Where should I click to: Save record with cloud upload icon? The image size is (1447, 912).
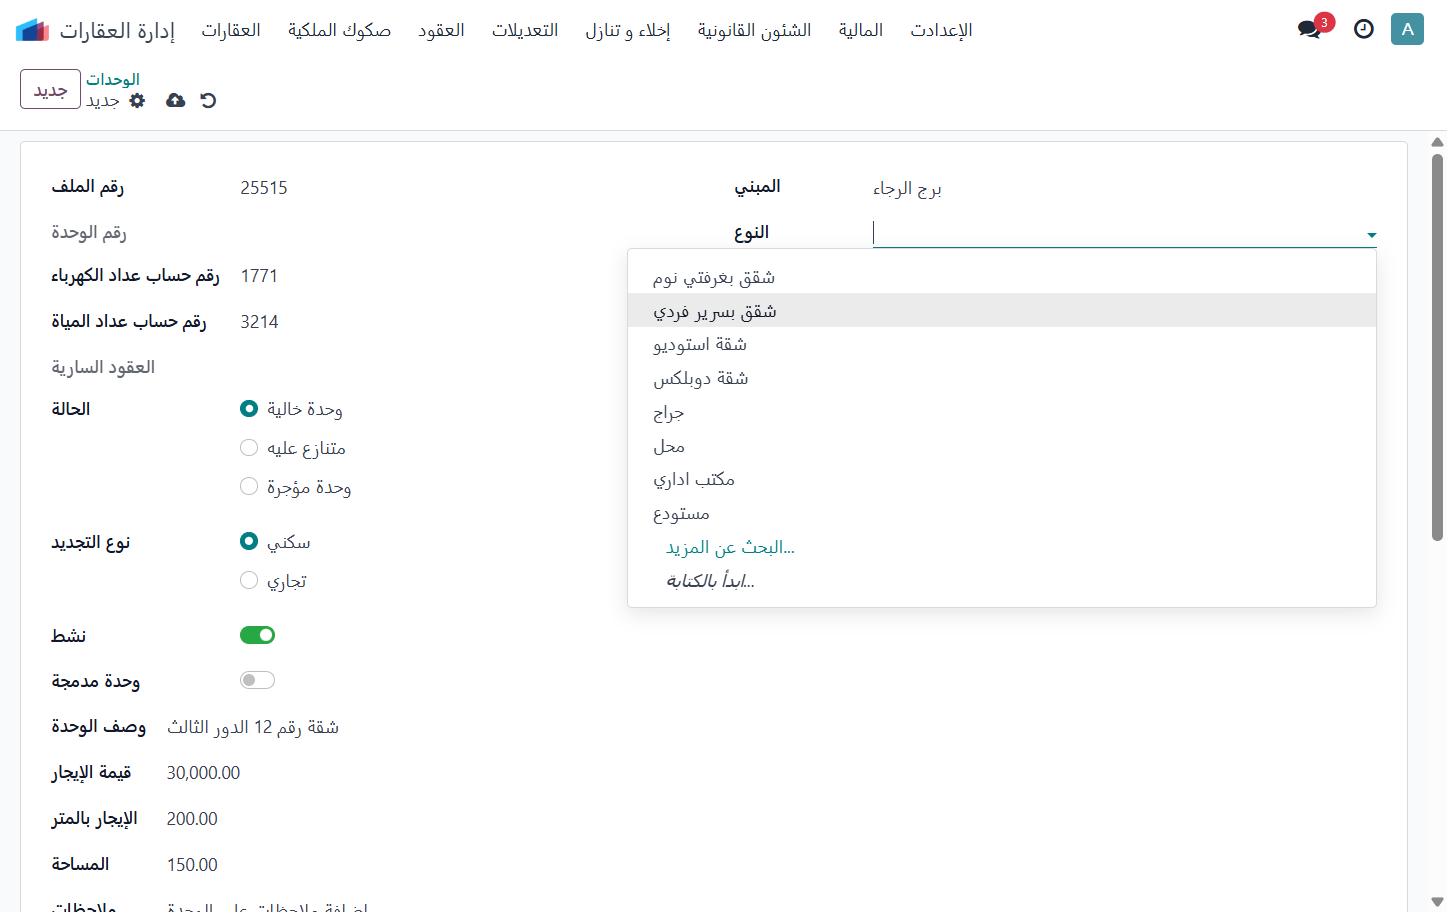pyautogui.click(x=175, y=100)
